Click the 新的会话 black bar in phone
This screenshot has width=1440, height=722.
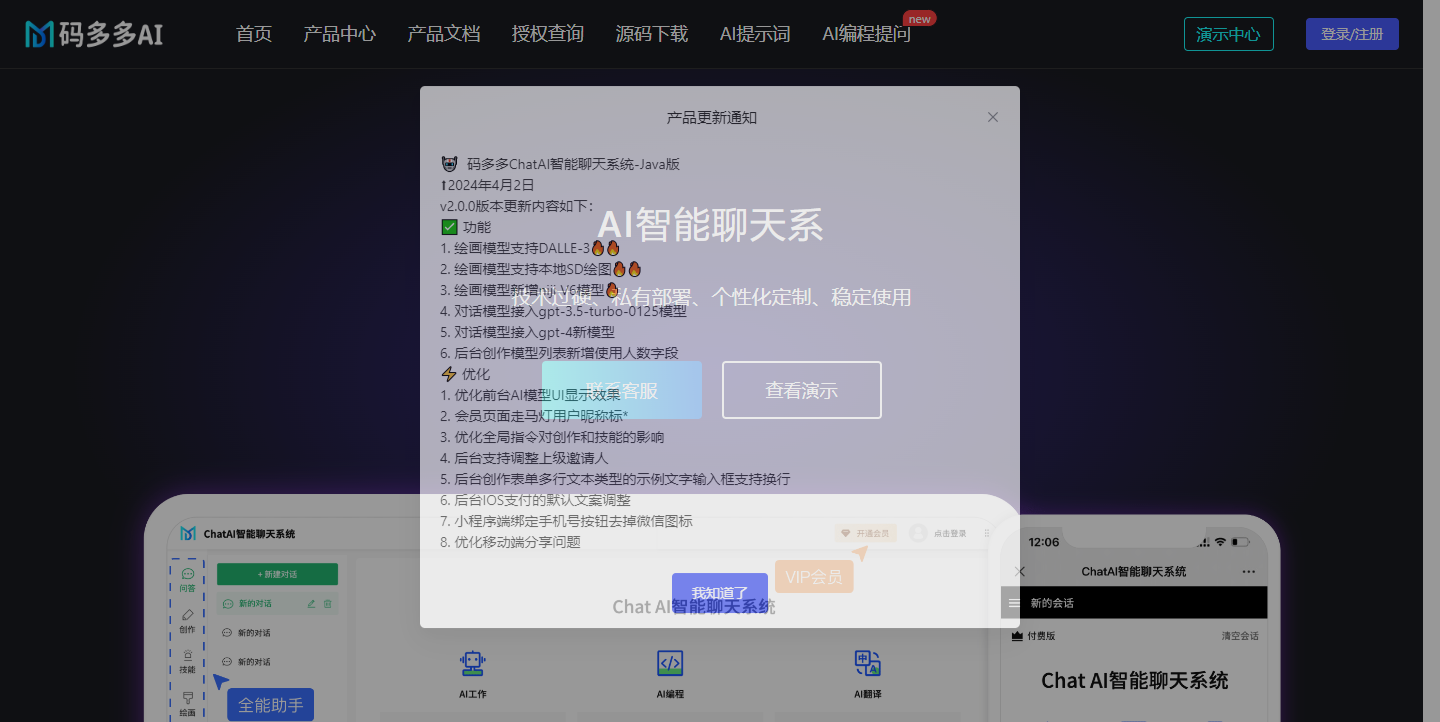(x=1134, y=603)
